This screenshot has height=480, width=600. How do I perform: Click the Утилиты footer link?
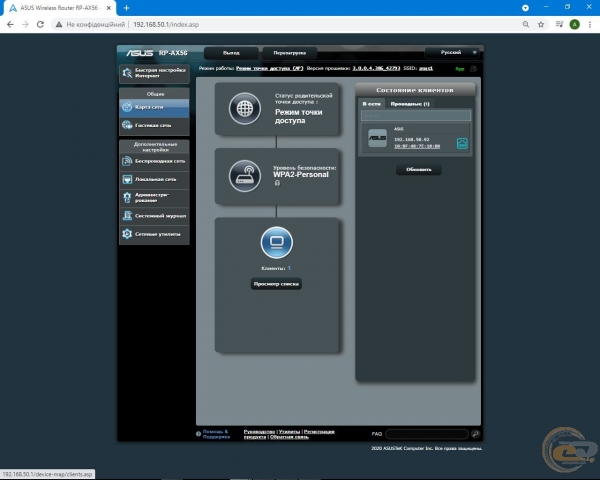click(x=289, y=432)
